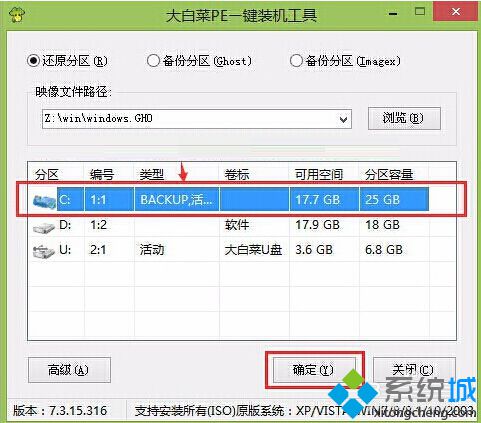
Task: Close the window with the red X
Action: 455,12
